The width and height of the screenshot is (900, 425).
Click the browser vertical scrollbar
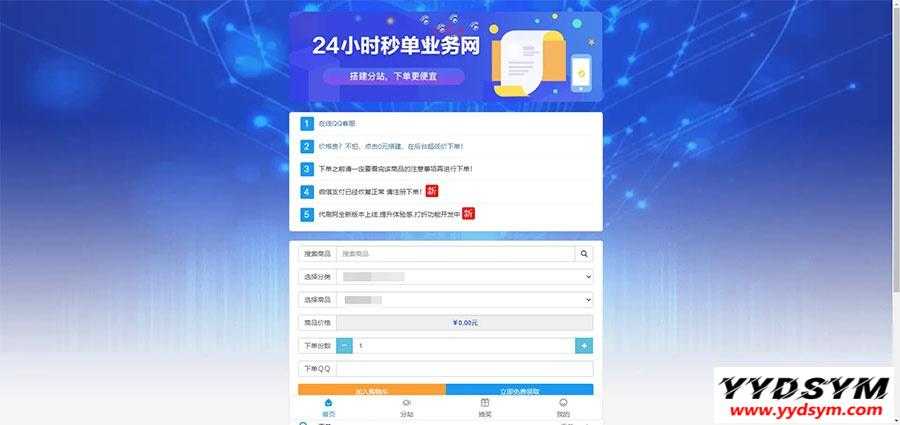897,212
